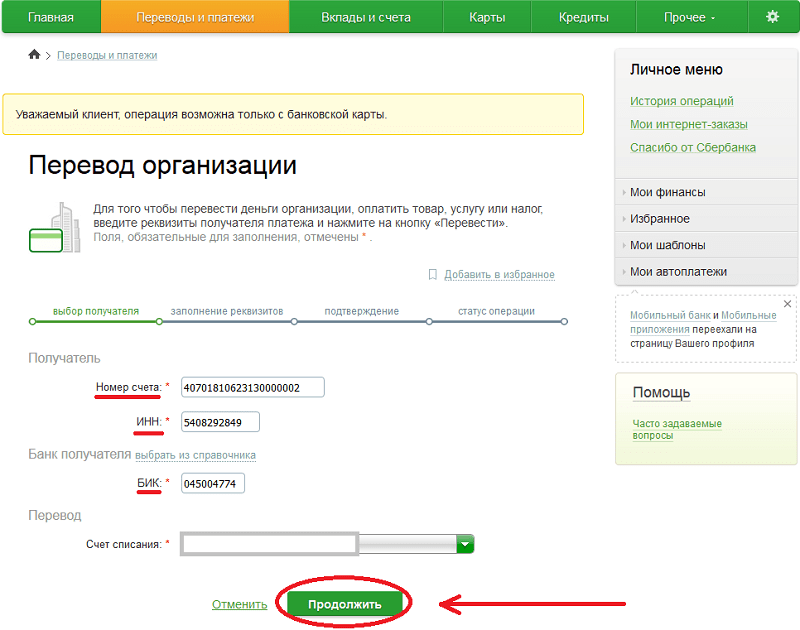Click the yellow card-only operation notice
Viewport: 800px width, 630px height.
click(293, 114)
